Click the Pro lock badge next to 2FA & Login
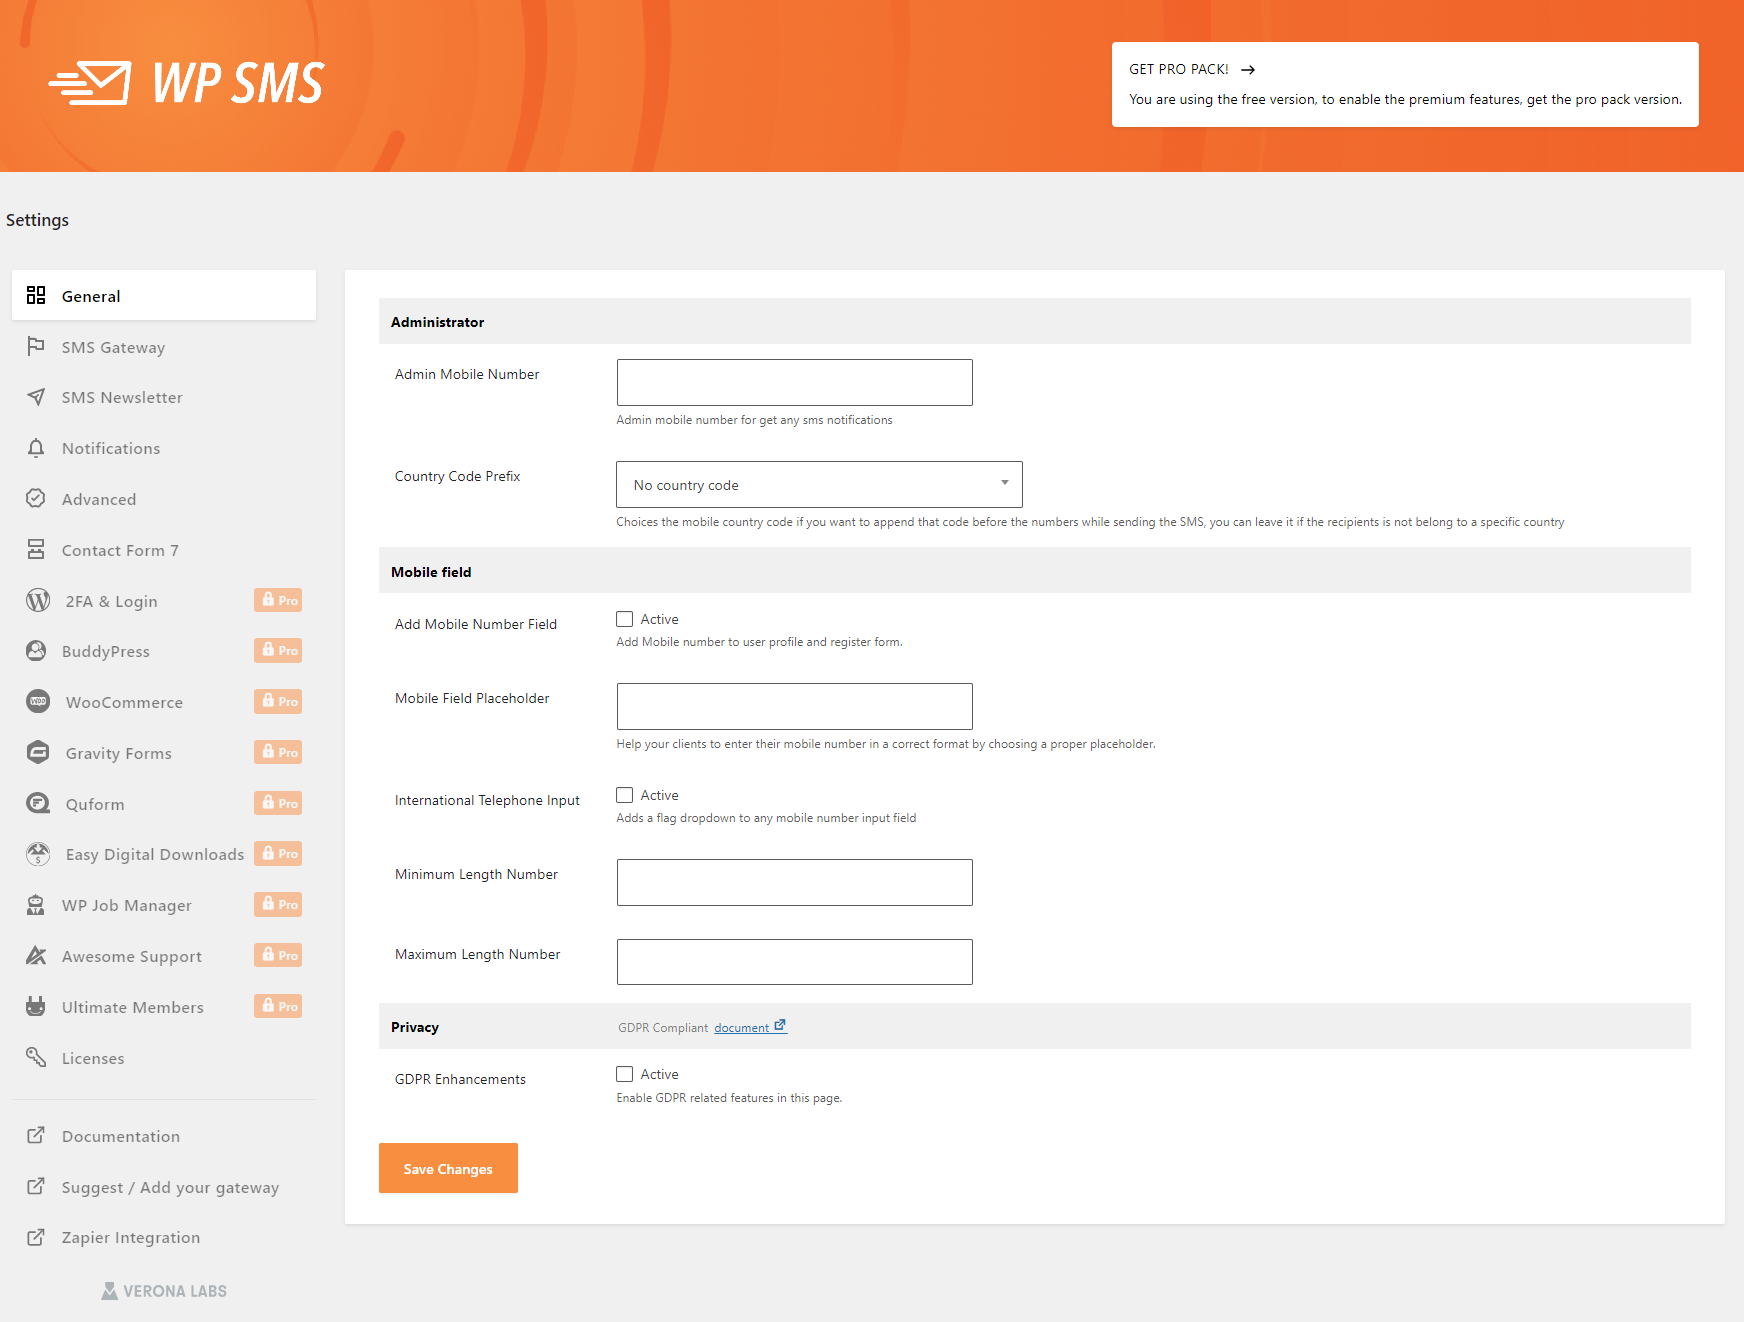Screen dimensions: 1744x1322 click(278, 600)
